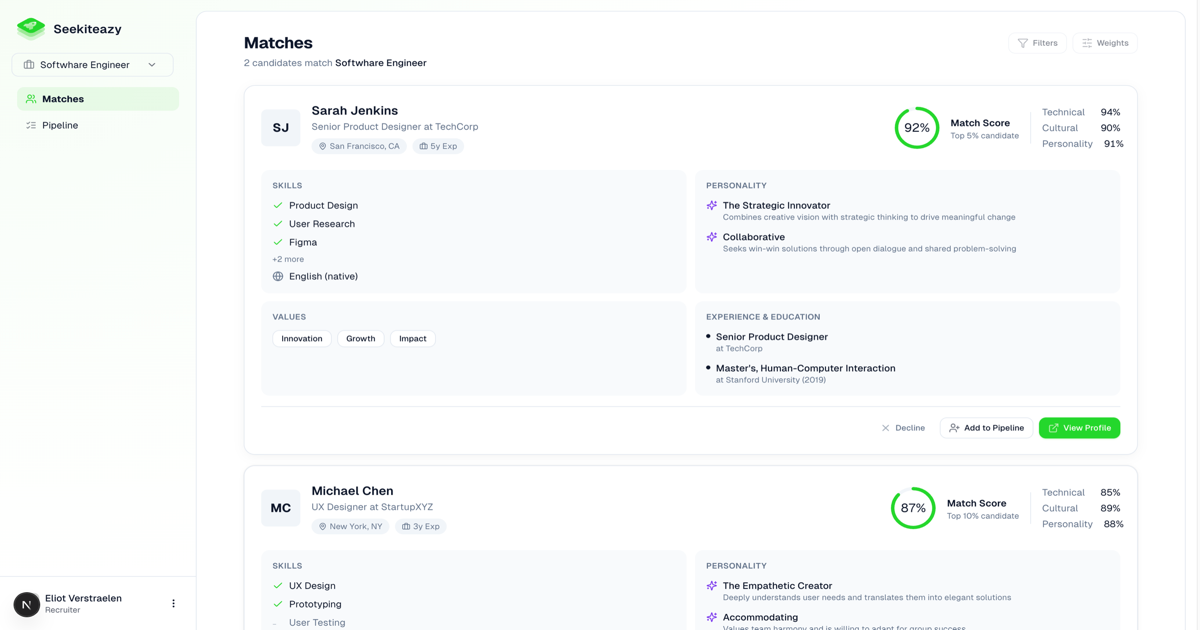Click the Sarah Jenkins name heading
Image resolution: width=1200 pixels, height=630 pixels.
pyautogui.click(x=354, y=111)
